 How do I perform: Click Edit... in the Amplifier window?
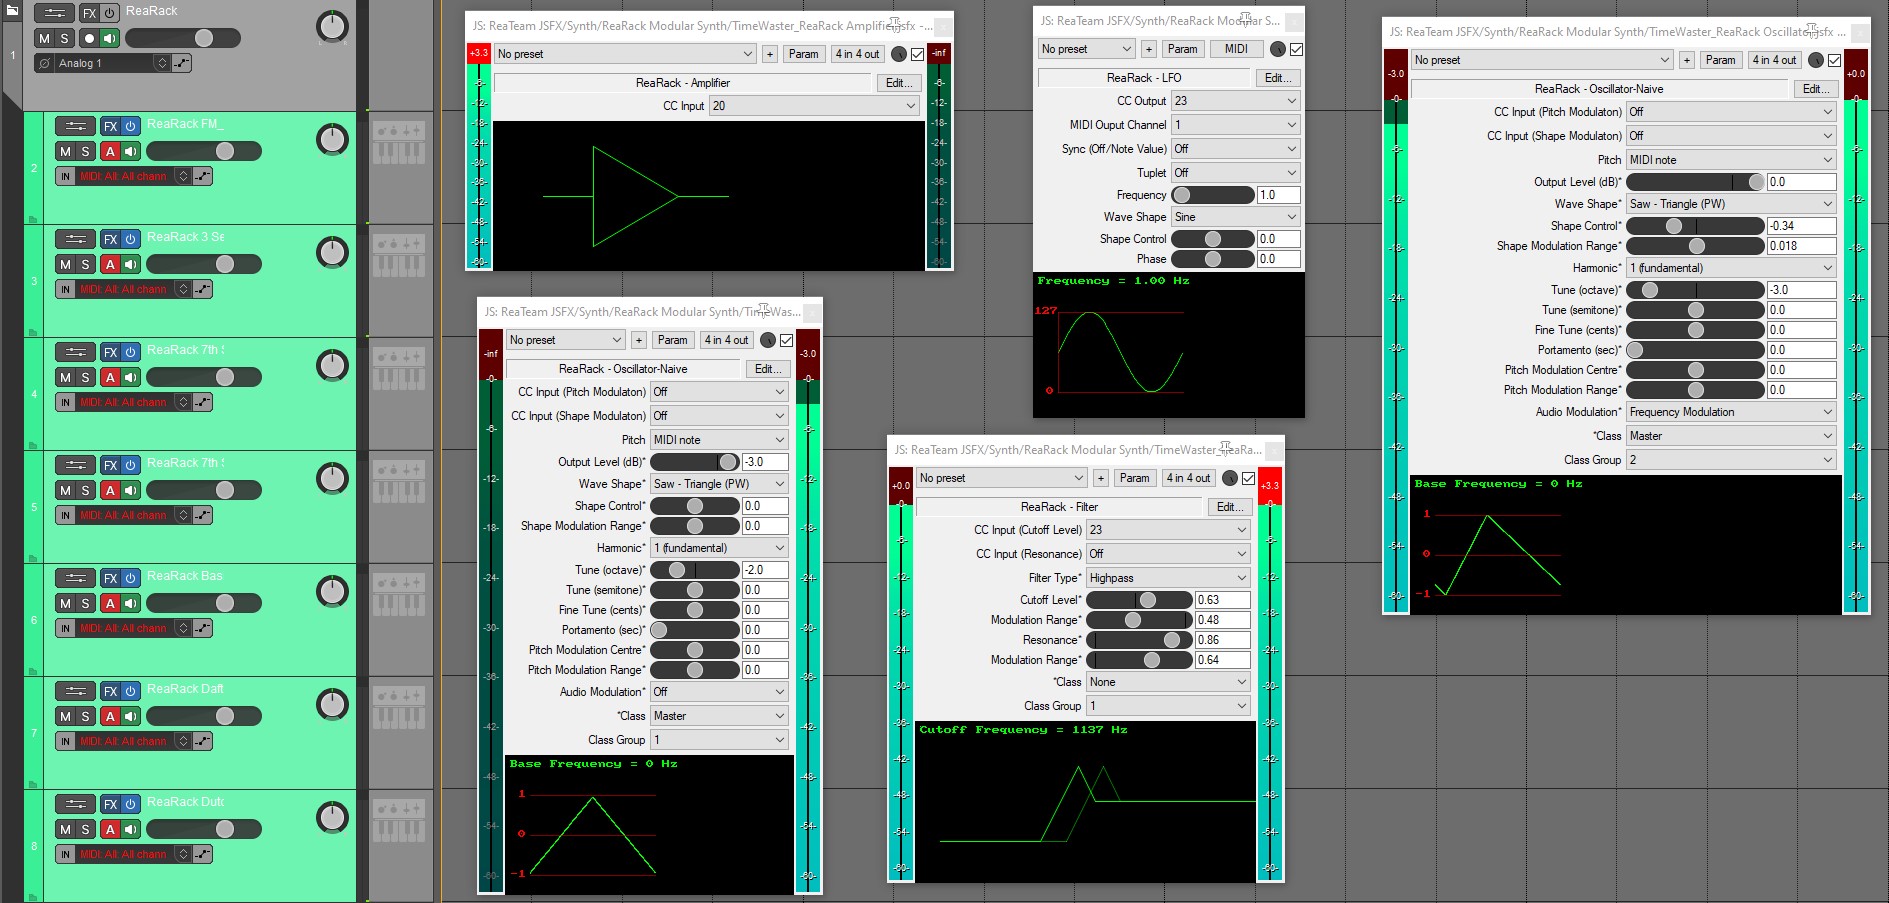pyautogui.click(x=899, y=83)
